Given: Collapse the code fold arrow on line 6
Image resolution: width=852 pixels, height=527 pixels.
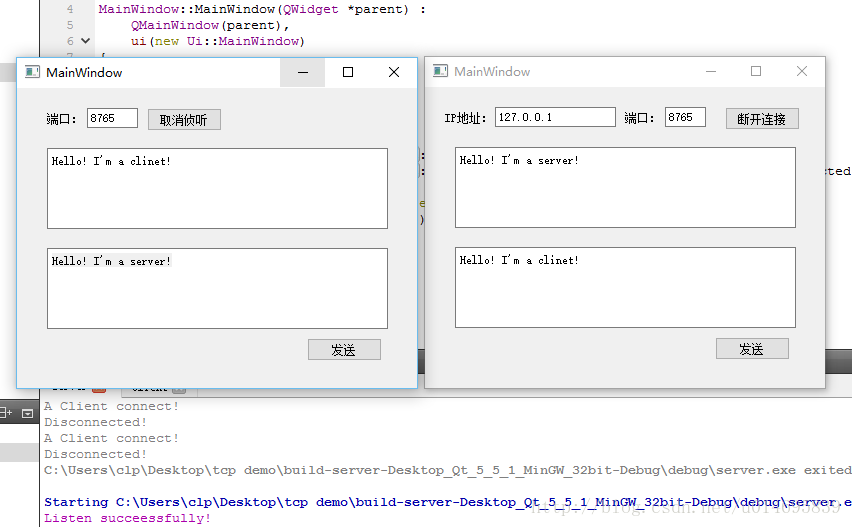Looking at the screenshot, I should click(x=85, y=42).
